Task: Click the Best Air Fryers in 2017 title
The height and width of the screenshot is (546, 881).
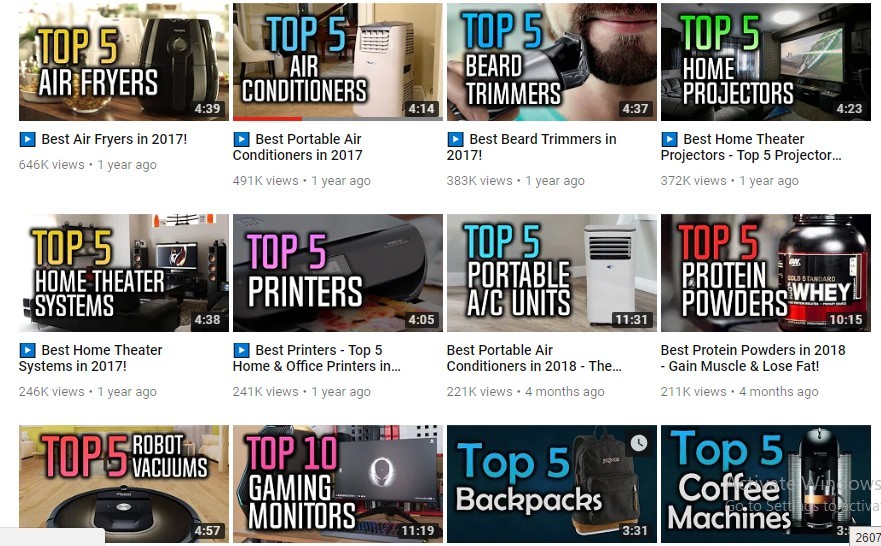Action: [114, 139]
